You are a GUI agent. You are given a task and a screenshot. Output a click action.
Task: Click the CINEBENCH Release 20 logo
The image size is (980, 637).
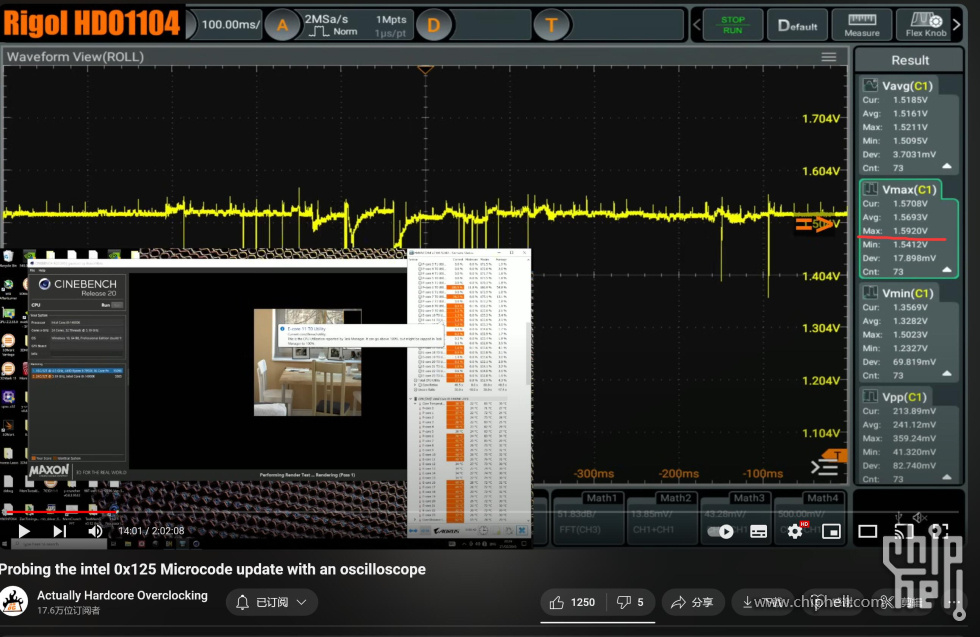(79, 287)
